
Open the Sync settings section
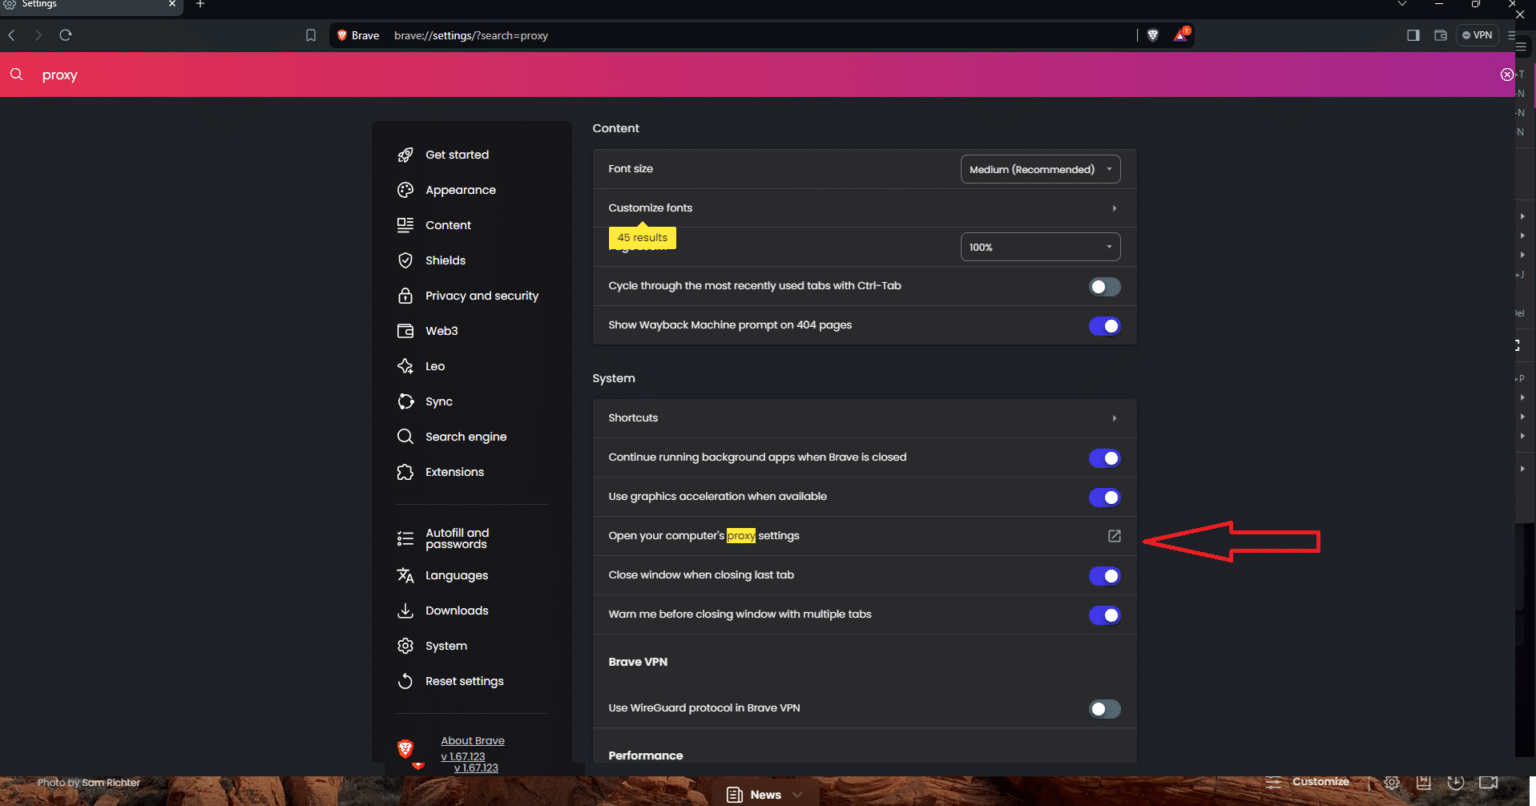coord(438,401)
